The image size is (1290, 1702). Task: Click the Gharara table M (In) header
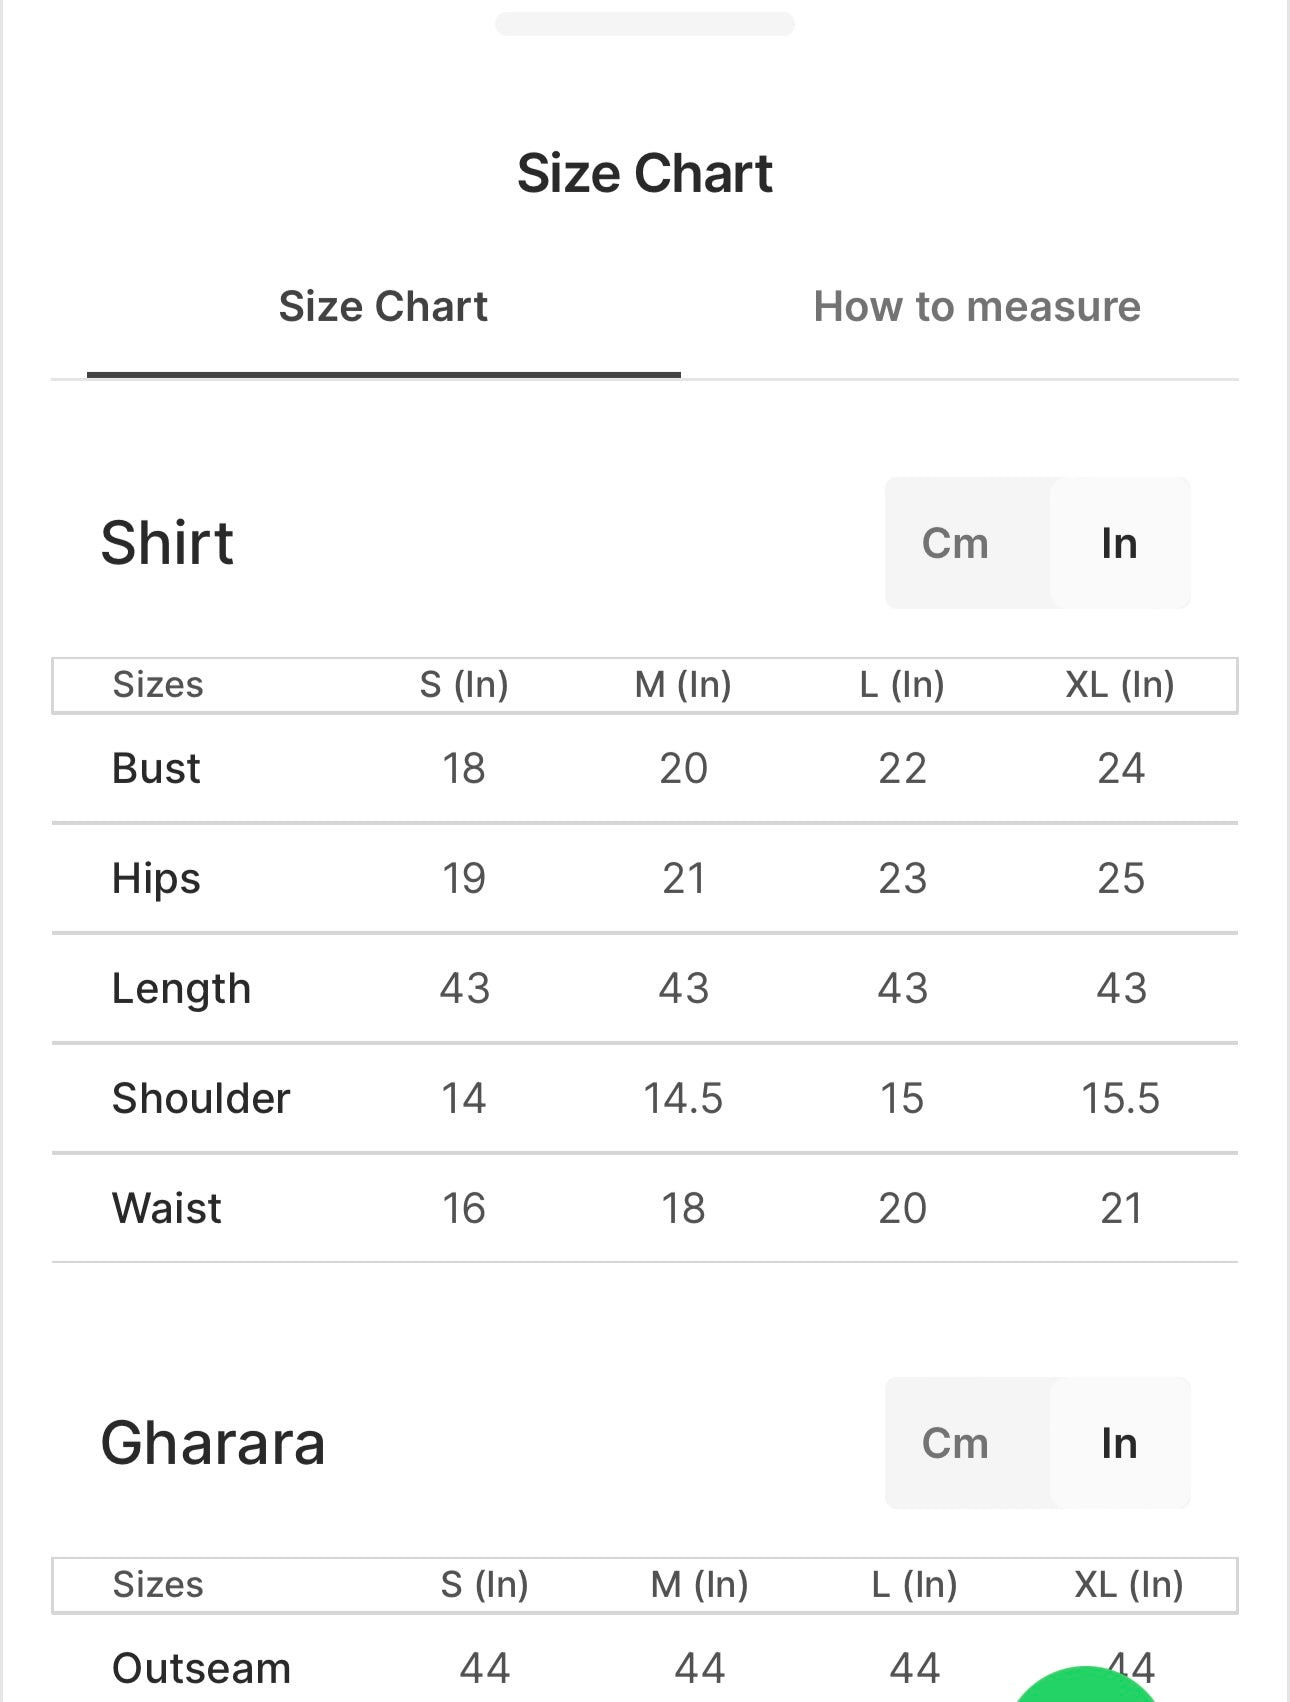coord(699,1585)
